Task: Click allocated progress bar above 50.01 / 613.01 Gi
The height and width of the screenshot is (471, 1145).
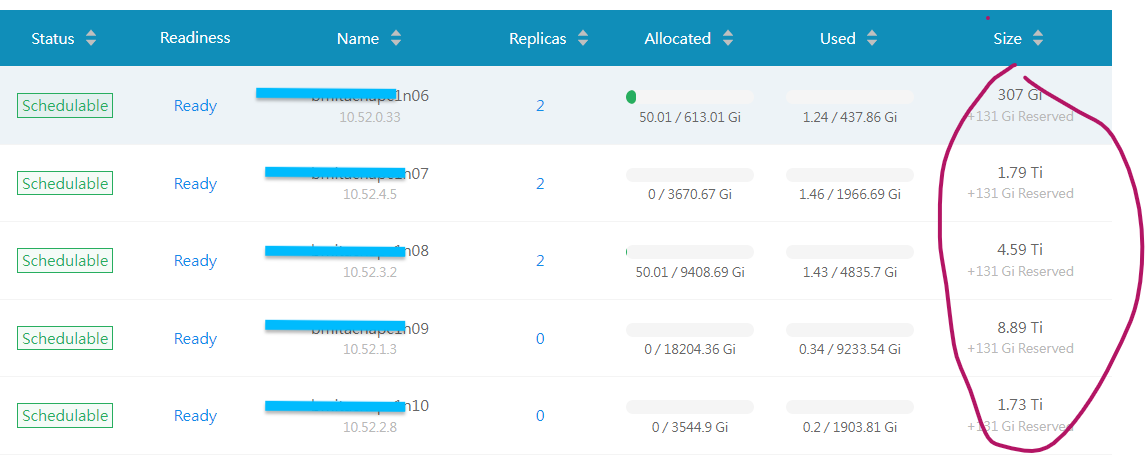Action: click(x=689, y=97)
